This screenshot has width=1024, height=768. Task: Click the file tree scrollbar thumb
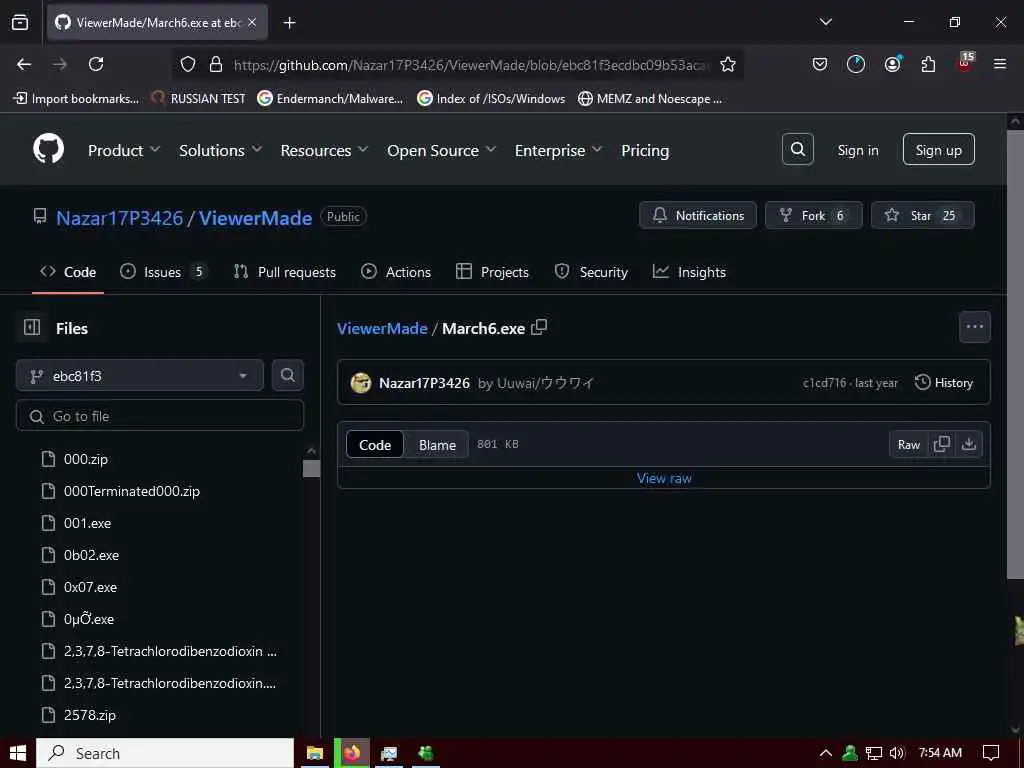pyautogui.click(x=312, y=468)
